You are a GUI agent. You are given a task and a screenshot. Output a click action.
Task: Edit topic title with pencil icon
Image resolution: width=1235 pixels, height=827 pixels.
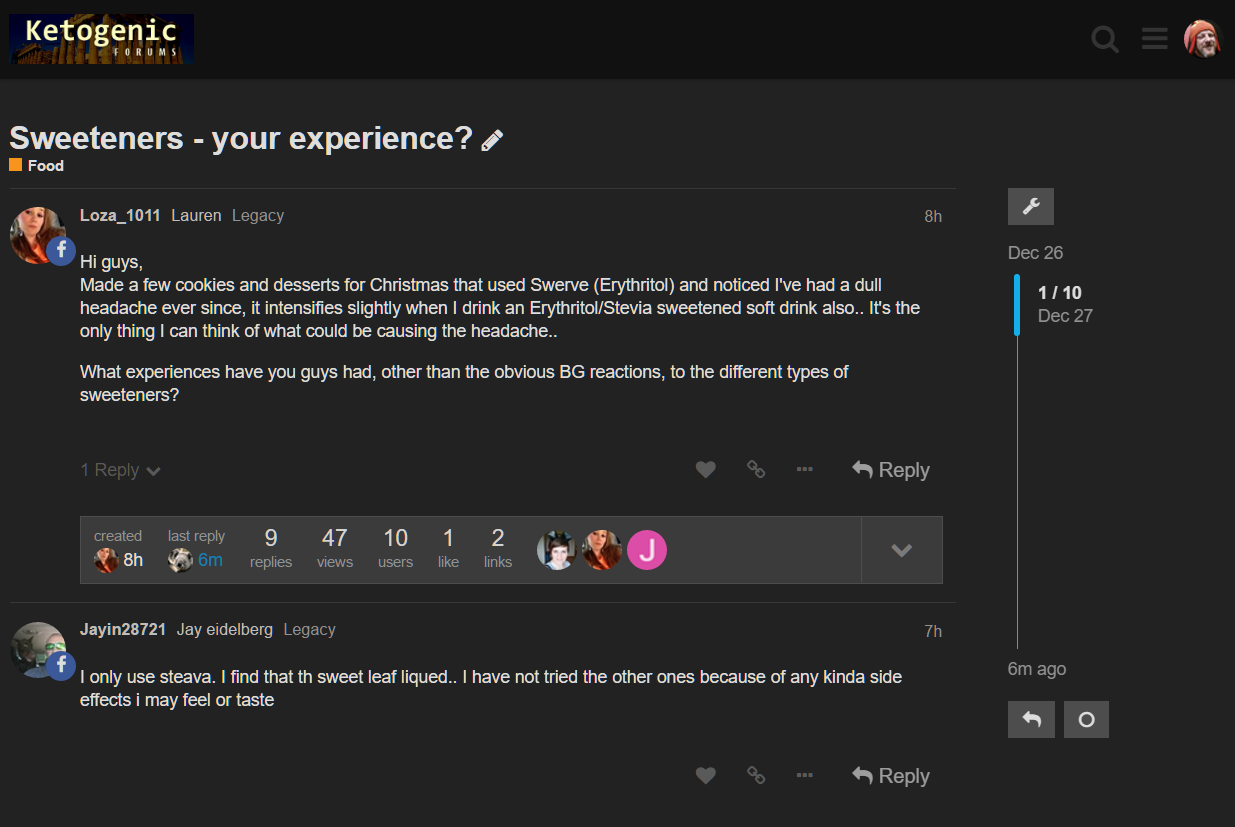point(492,140)
